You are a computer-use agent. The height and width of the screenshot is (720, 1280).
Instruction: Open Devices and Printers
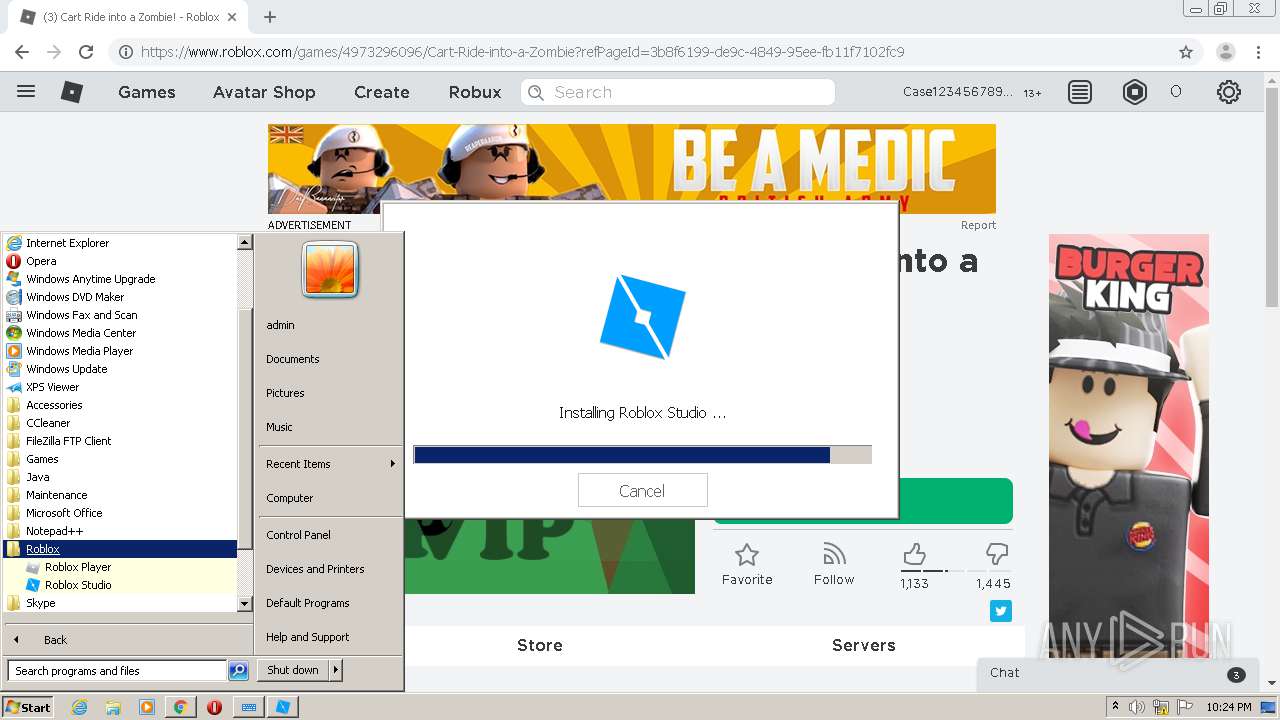315,569
